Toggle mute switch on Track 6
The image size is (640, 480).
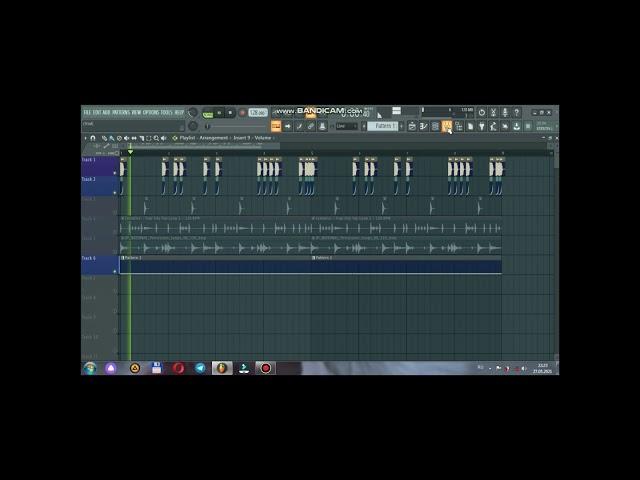click(x=115, y=271)
